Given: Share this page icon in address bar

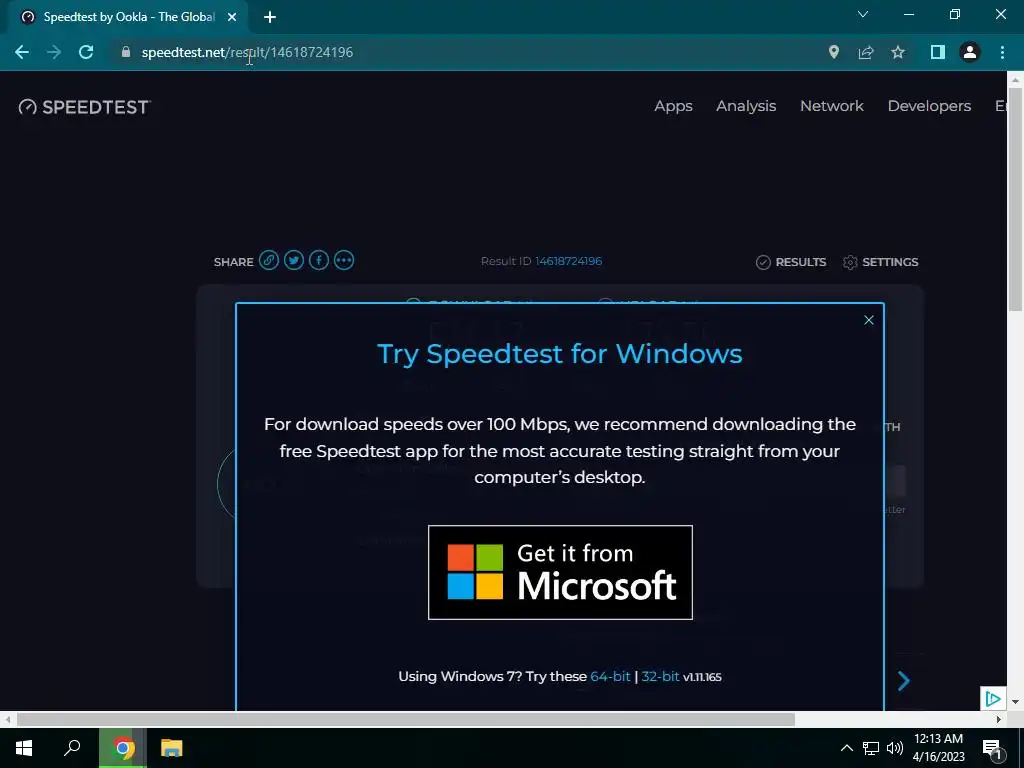Looking at the screenshot, I should pos(865,52).
